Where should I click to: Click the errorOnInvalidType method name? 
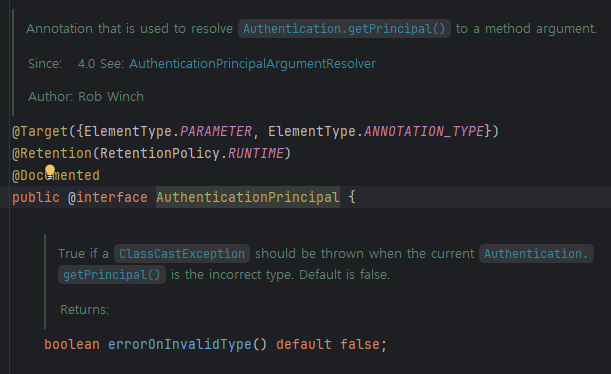pyautogui.click(x=180, y=344)
